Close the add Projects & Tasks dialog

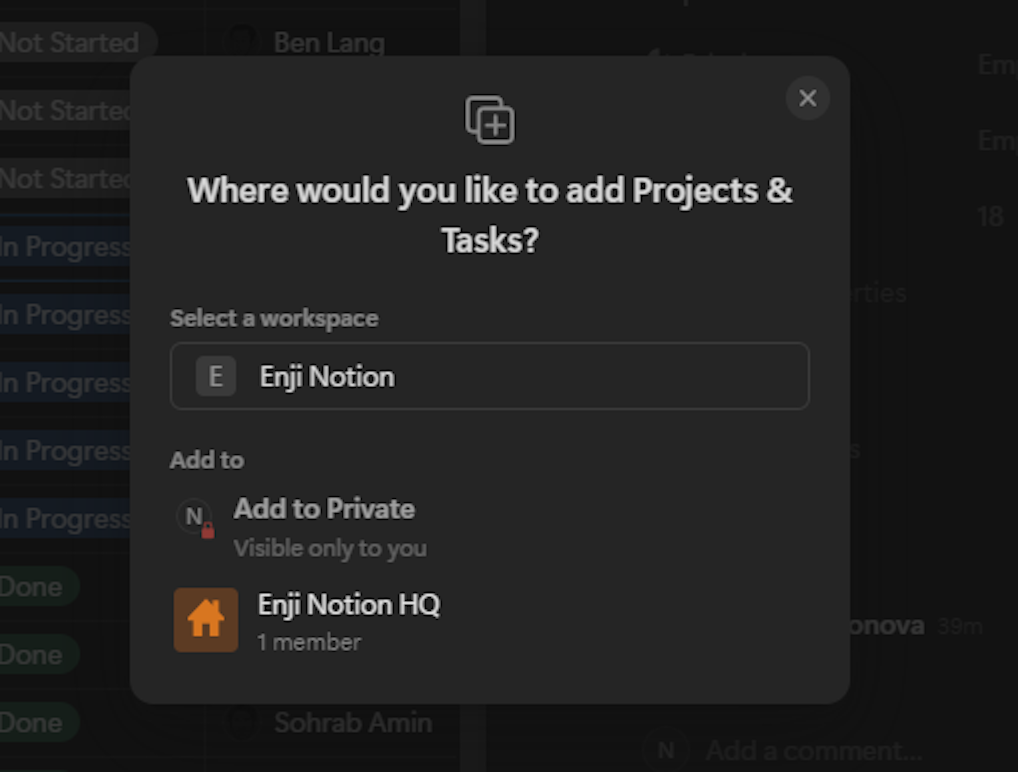[x=808, y=98]
